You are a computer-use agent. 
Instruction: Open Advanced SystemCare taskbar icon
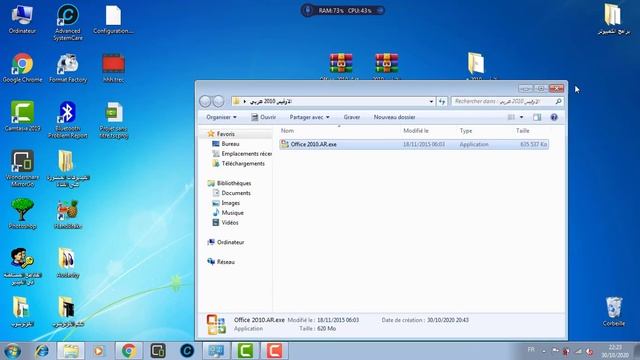click(x=187, y=351)
